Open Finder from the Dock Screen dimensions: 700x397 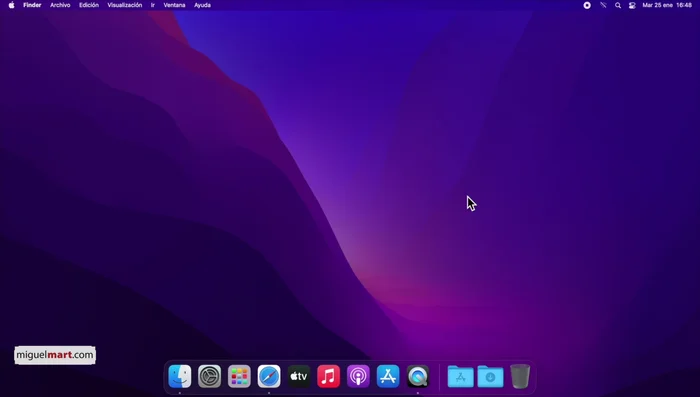(x=180, y=376)
